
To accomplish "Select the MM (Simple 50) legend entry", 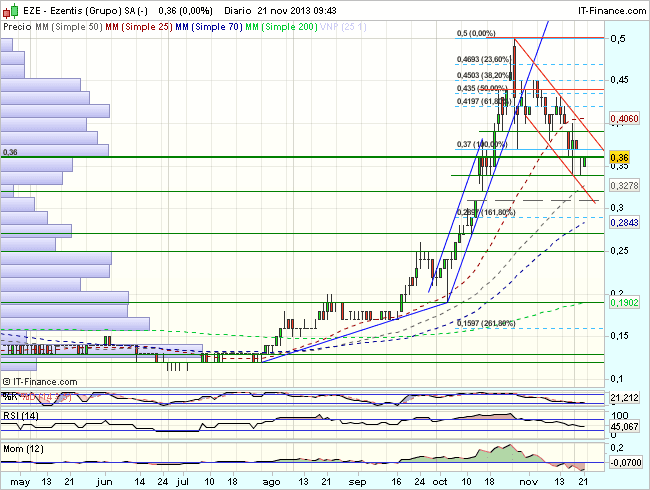I will click(69, 27).
